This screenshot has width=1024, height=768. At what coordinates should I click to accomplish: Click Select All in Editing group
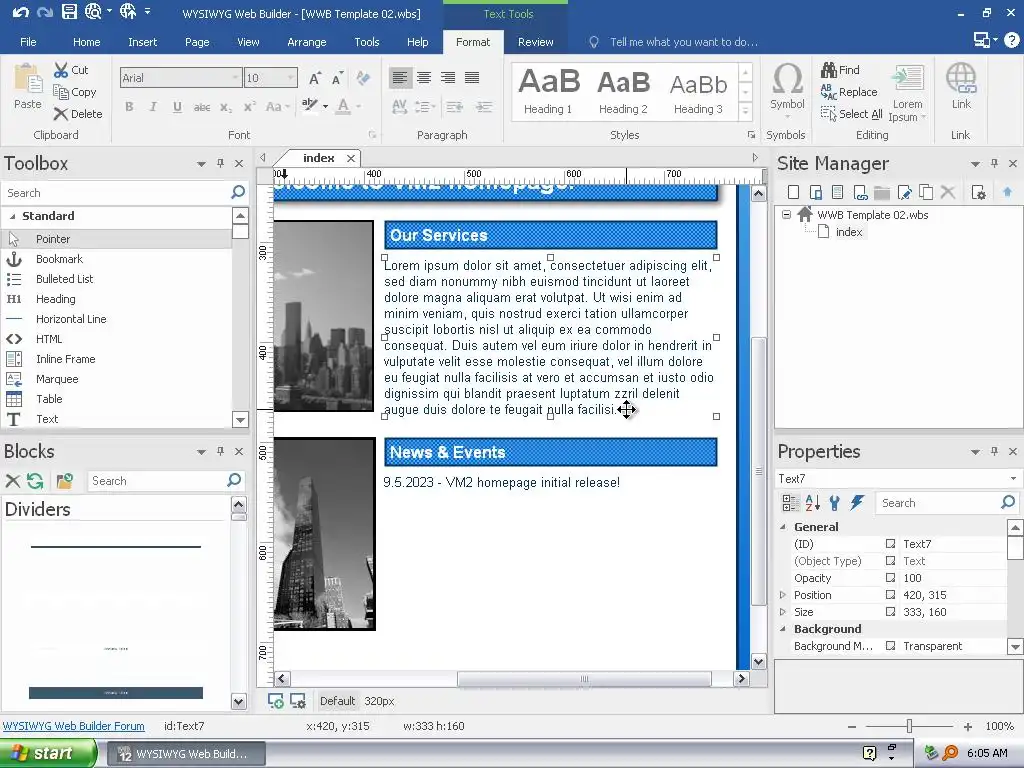(x=852, y=114)
